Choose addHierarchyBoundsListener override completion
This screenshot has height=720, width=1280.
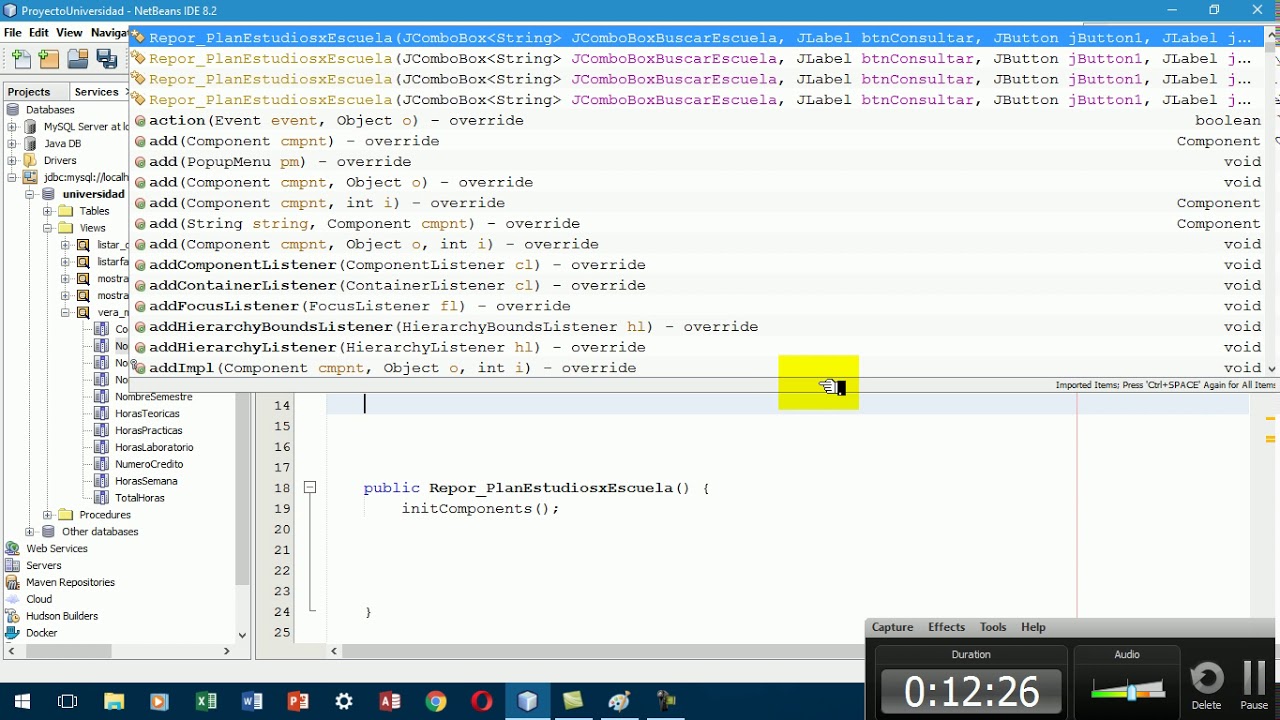[698, 327]
